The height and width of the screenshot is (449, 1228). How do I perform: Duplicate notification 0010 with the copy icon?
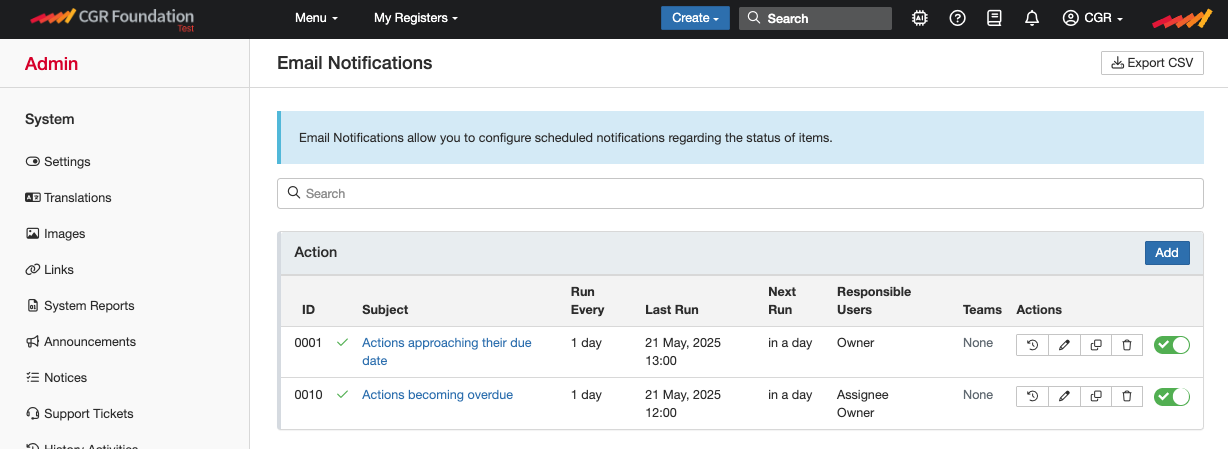pyautogui.click(x=1096, y=396)
